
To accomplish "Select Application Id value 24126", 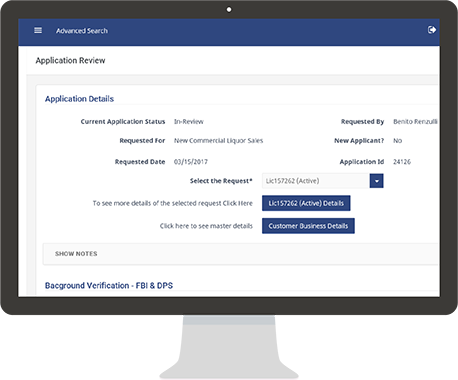I will tap(402, 162).
